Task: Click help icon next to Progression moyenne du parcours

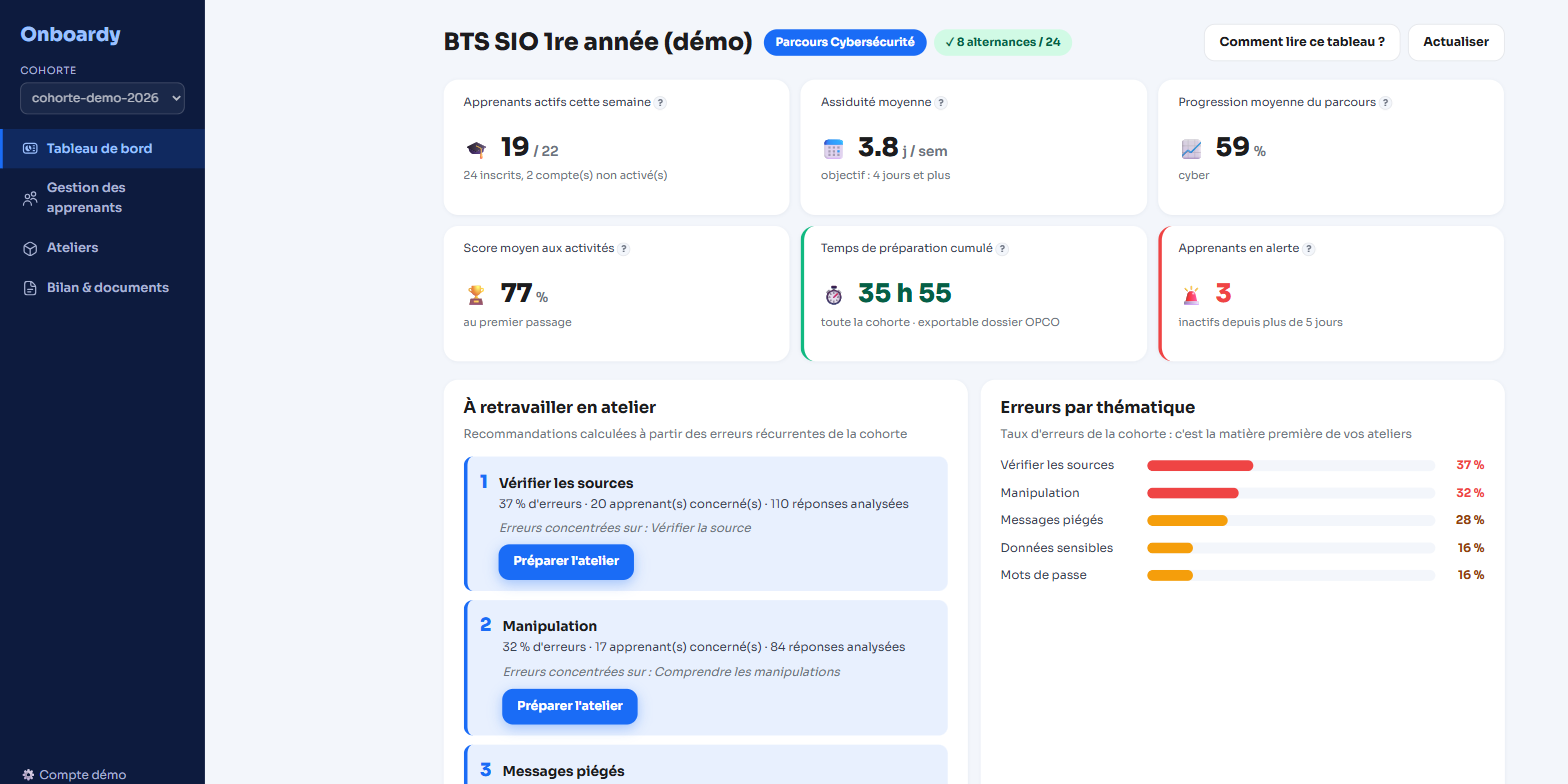Action: tap(1385, 103)
